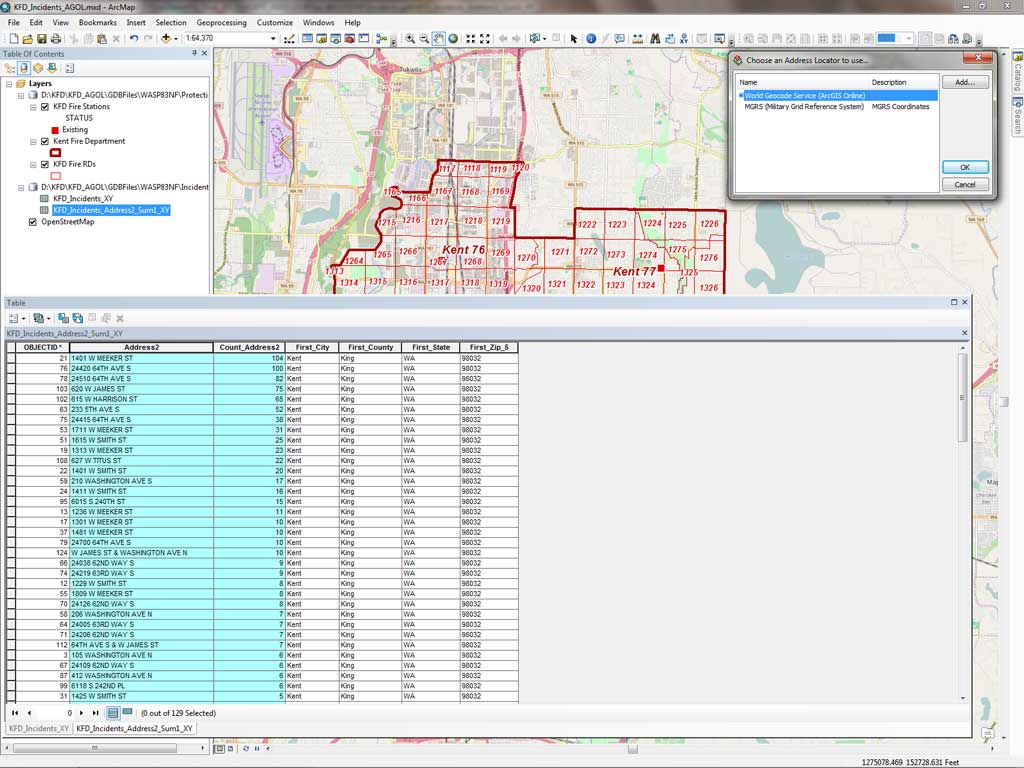Toggle the OpenStreetMap layer visibility

click(x=33, y=222)
